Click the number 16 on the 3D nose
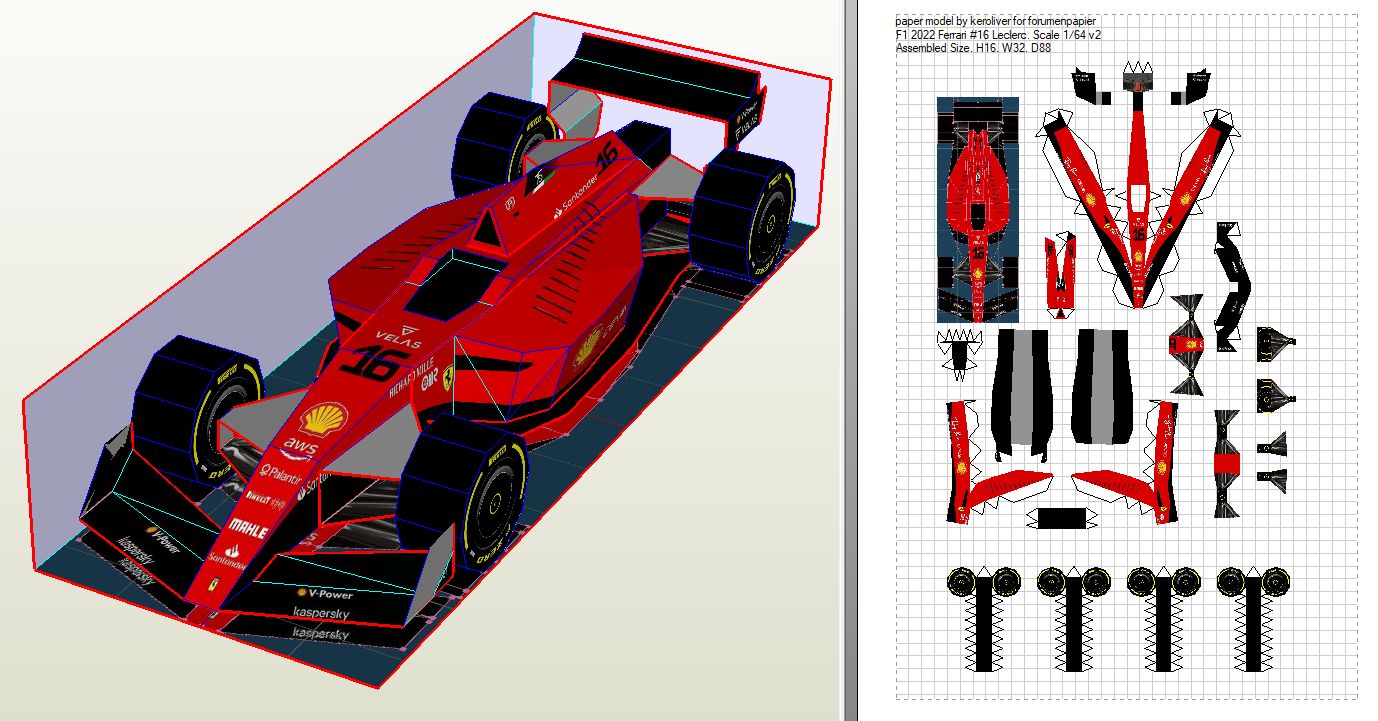This screenshot has width=1378, height=721. (x=379, y=358)
